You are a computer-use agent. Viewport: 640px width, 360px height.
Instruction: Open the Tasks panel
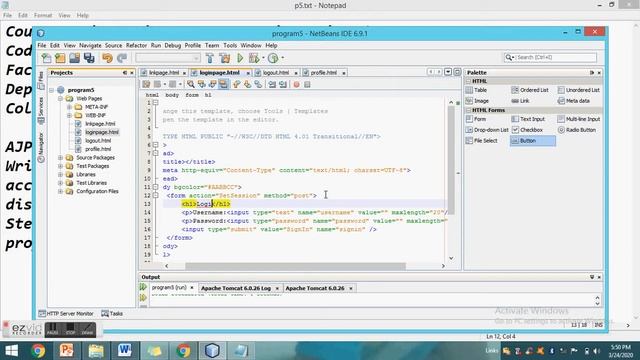[x=112, y=313]
